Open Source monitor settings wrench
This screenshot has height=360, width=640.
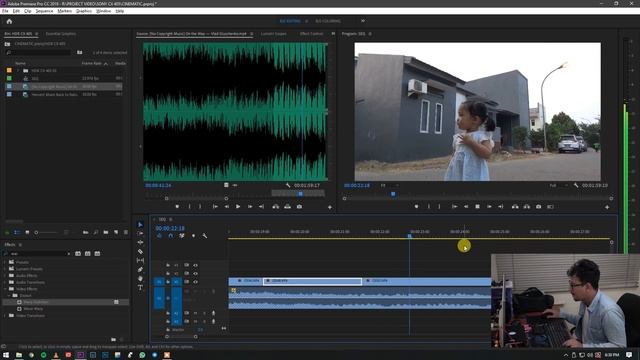[288, 185]
